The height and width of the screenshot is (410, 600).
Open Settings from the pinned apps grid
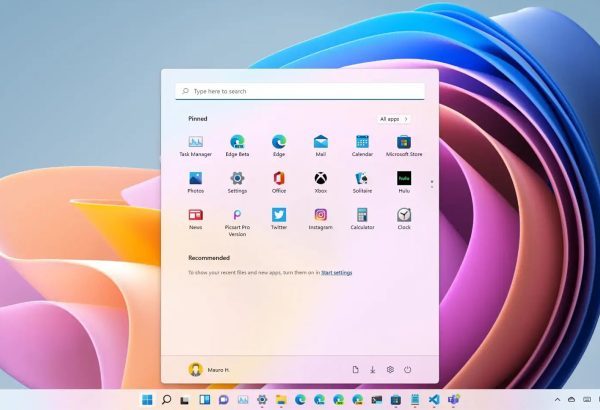point(237,183)
